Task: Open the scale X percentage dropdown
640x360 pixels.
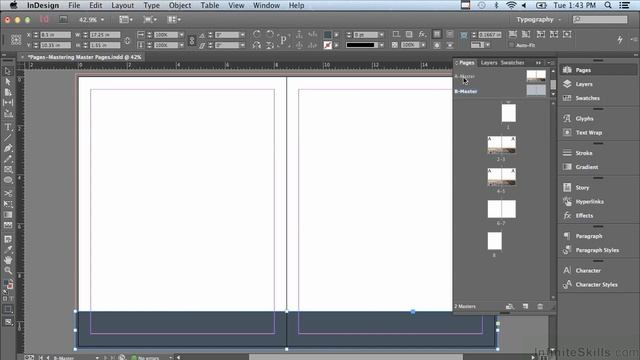Action: [x=182, y=35]
